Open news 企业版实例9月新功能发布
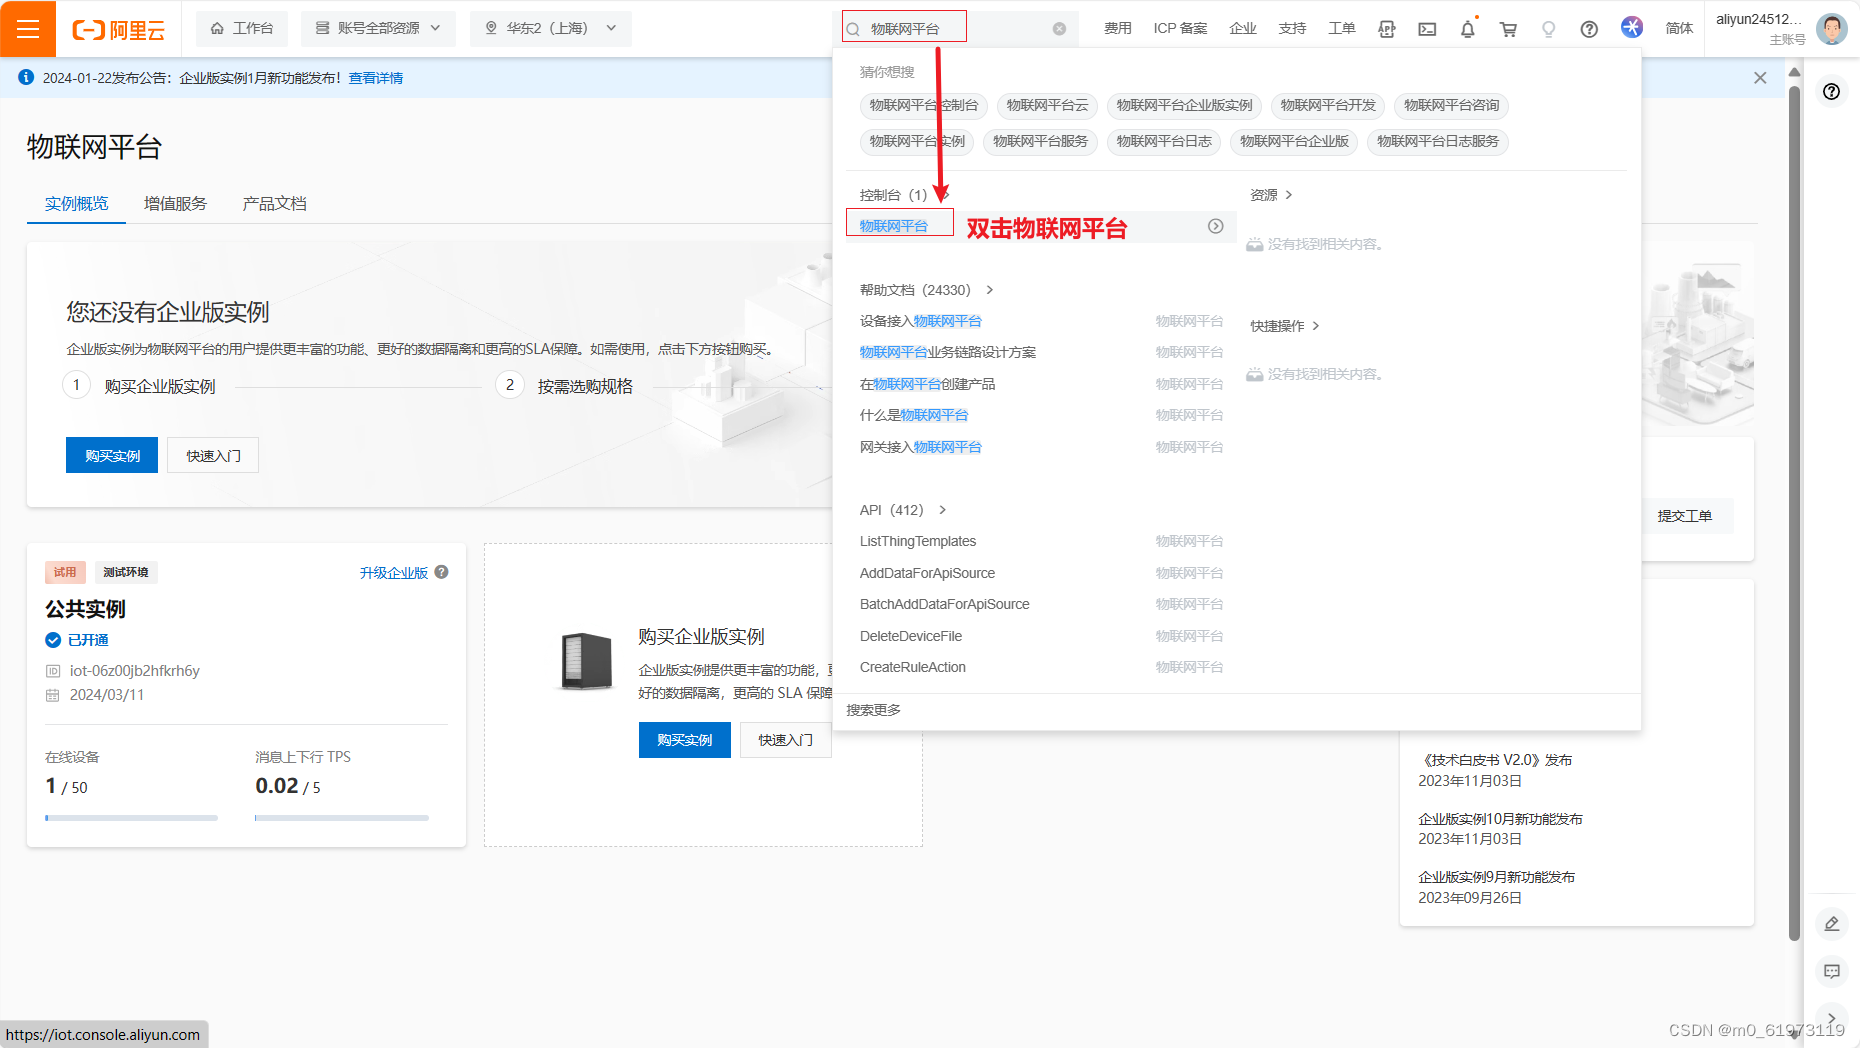Image resolution: width=1860 pixels, height=1048 pixels. coord(1496,877)
